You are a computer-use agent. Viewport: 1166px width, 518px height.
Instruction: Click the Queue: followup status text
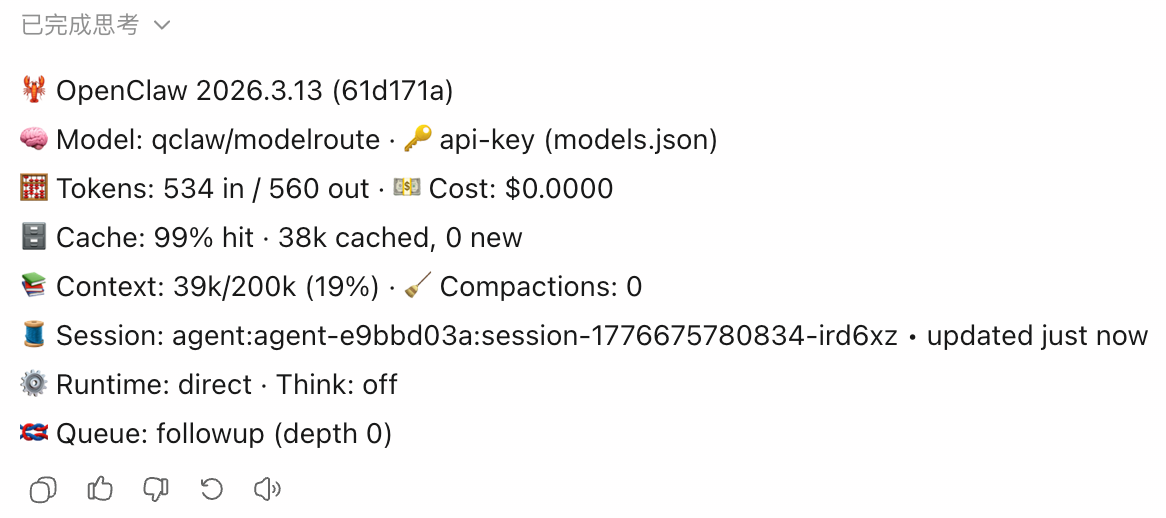(x=160, y=434)
